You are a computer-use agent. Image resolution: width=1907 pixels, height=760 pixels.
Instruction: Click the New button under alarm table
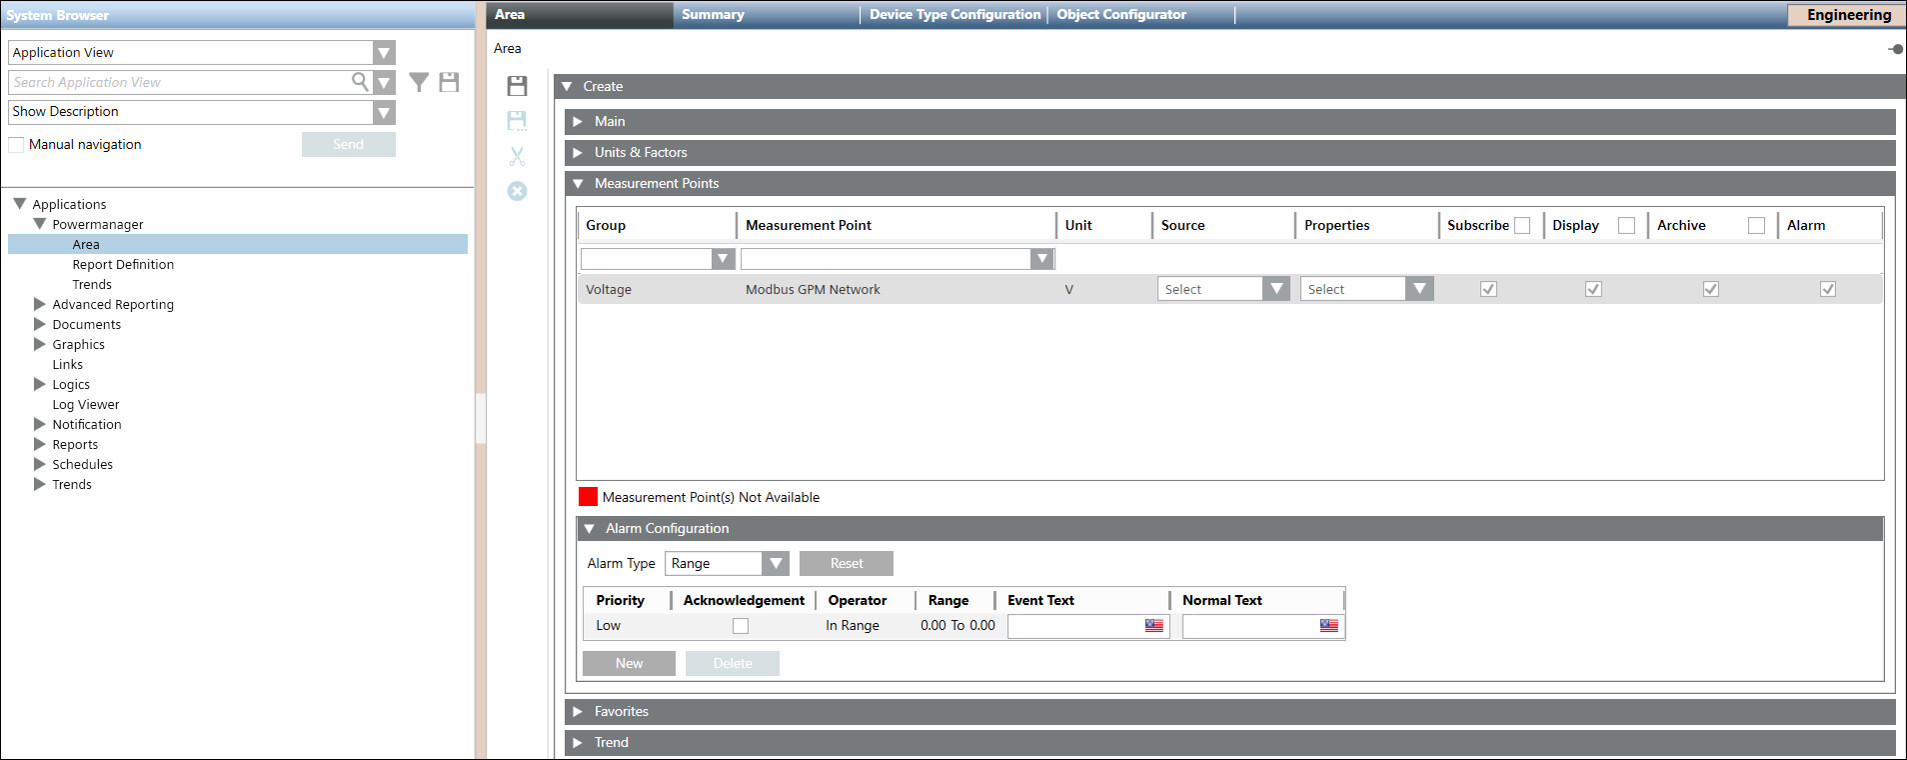point(629,664)
